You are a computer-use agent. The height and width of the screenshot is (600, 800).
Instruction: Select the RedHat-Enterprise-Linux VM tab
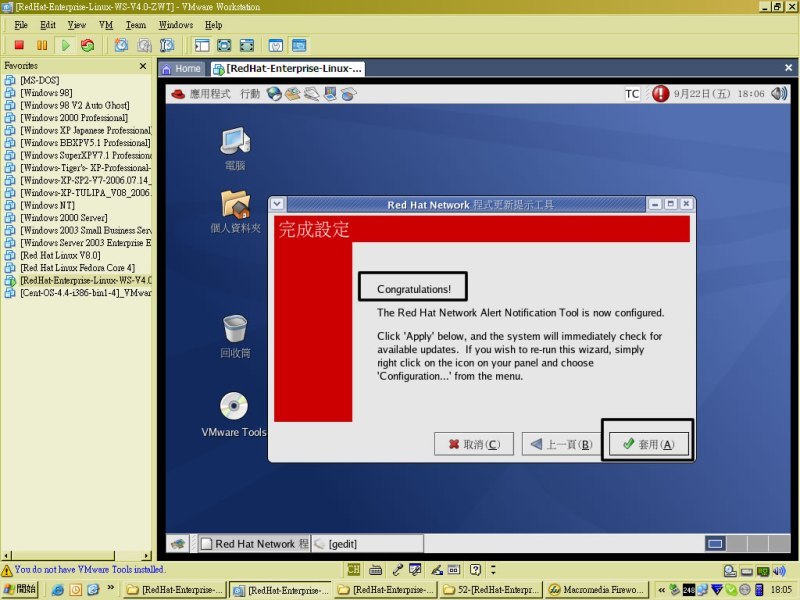point(288,69)
